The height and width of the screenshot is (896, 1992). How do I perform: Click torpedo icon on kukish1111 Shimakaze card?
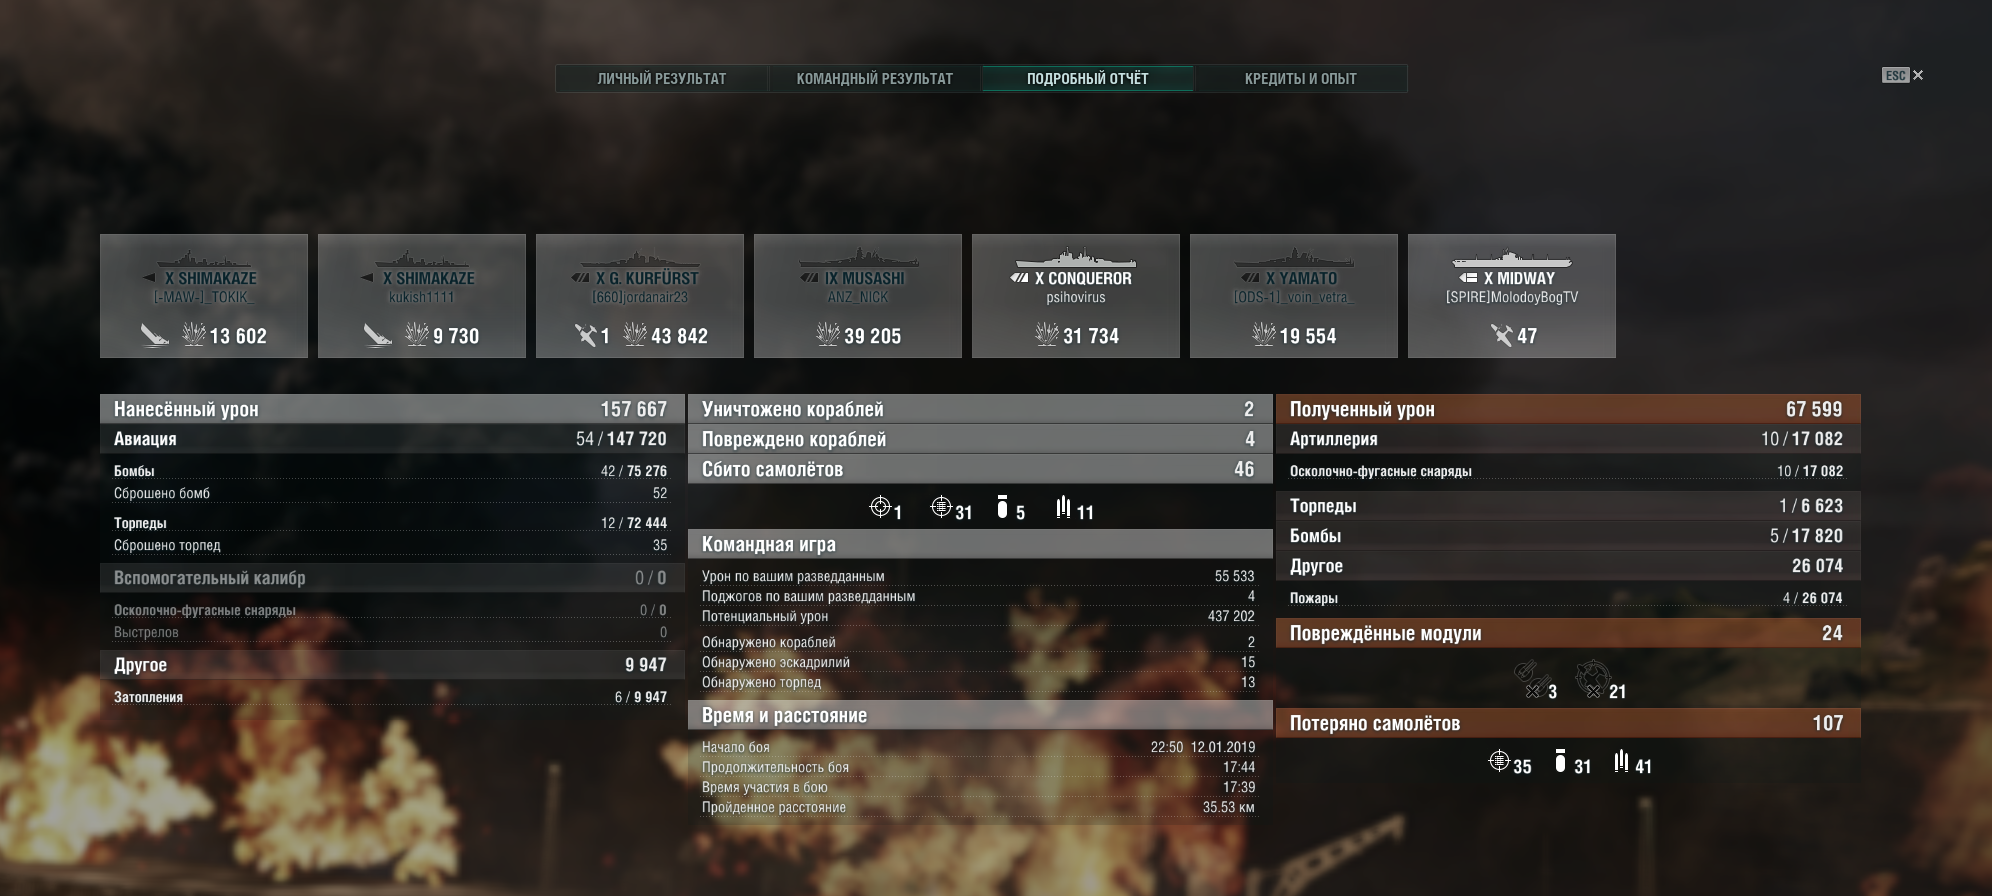pos(377,335)
